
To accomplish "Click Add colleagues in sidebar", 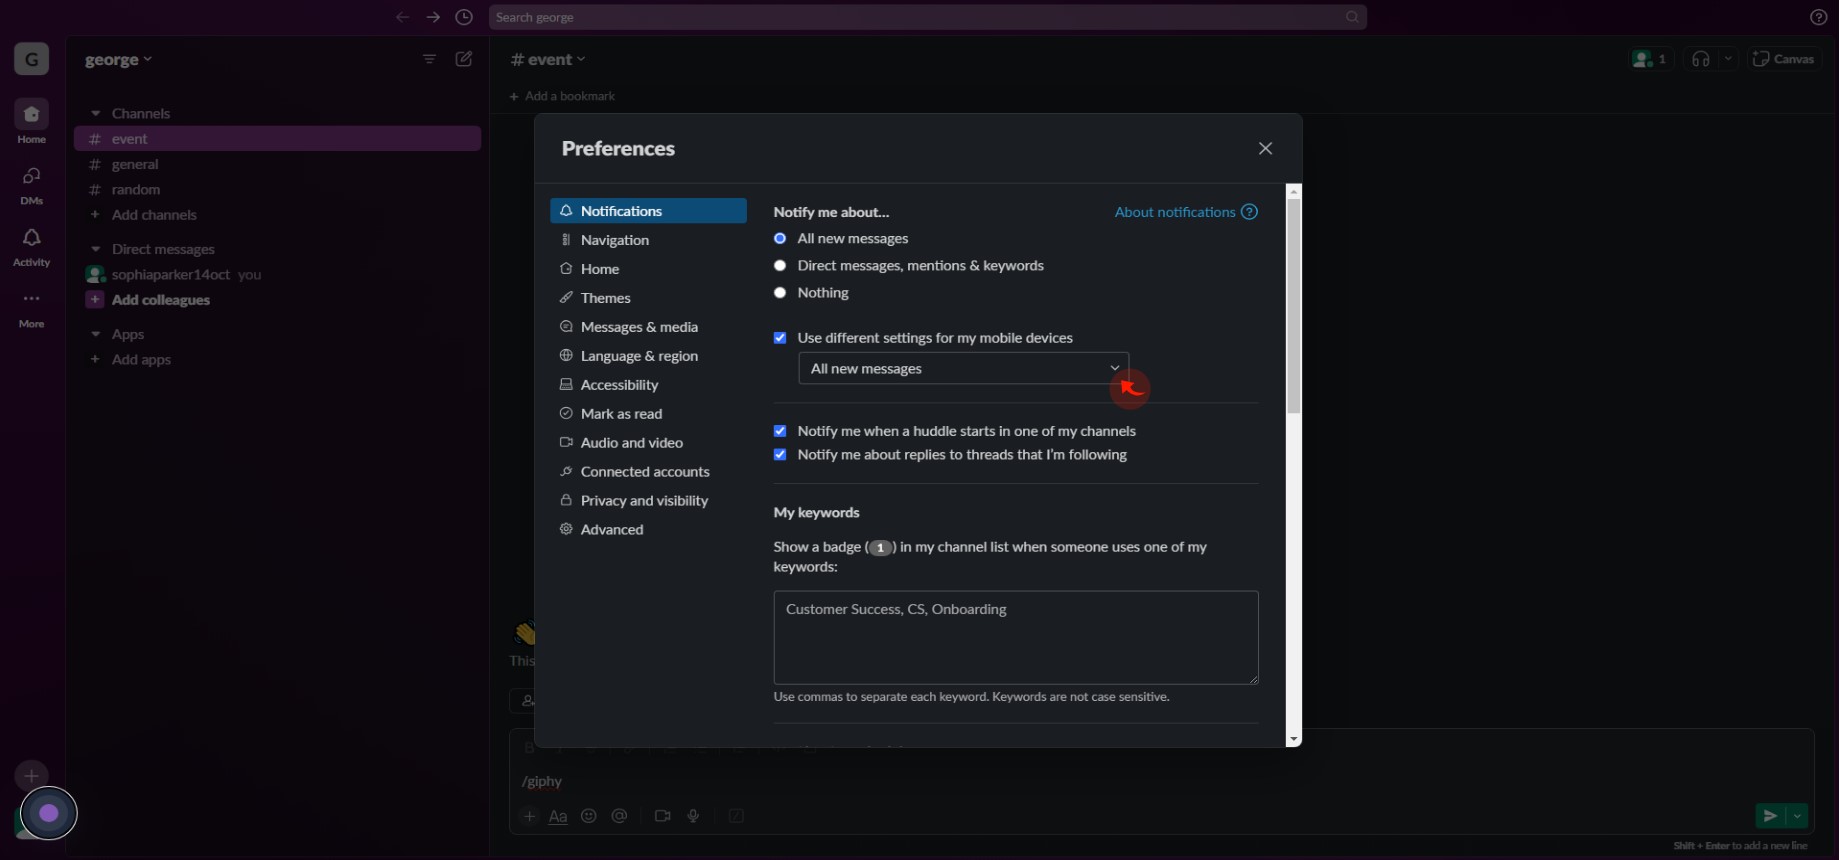I will point(161,300).
